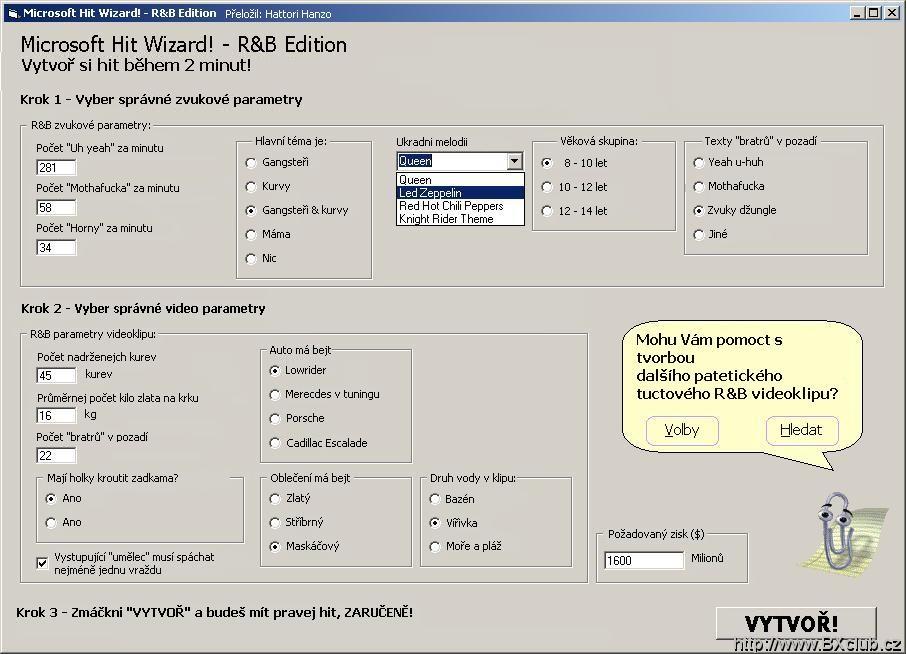Screen dimensions: 906x654
Task: Select the 10 - 12 let age group
Action: pos(547,187)
